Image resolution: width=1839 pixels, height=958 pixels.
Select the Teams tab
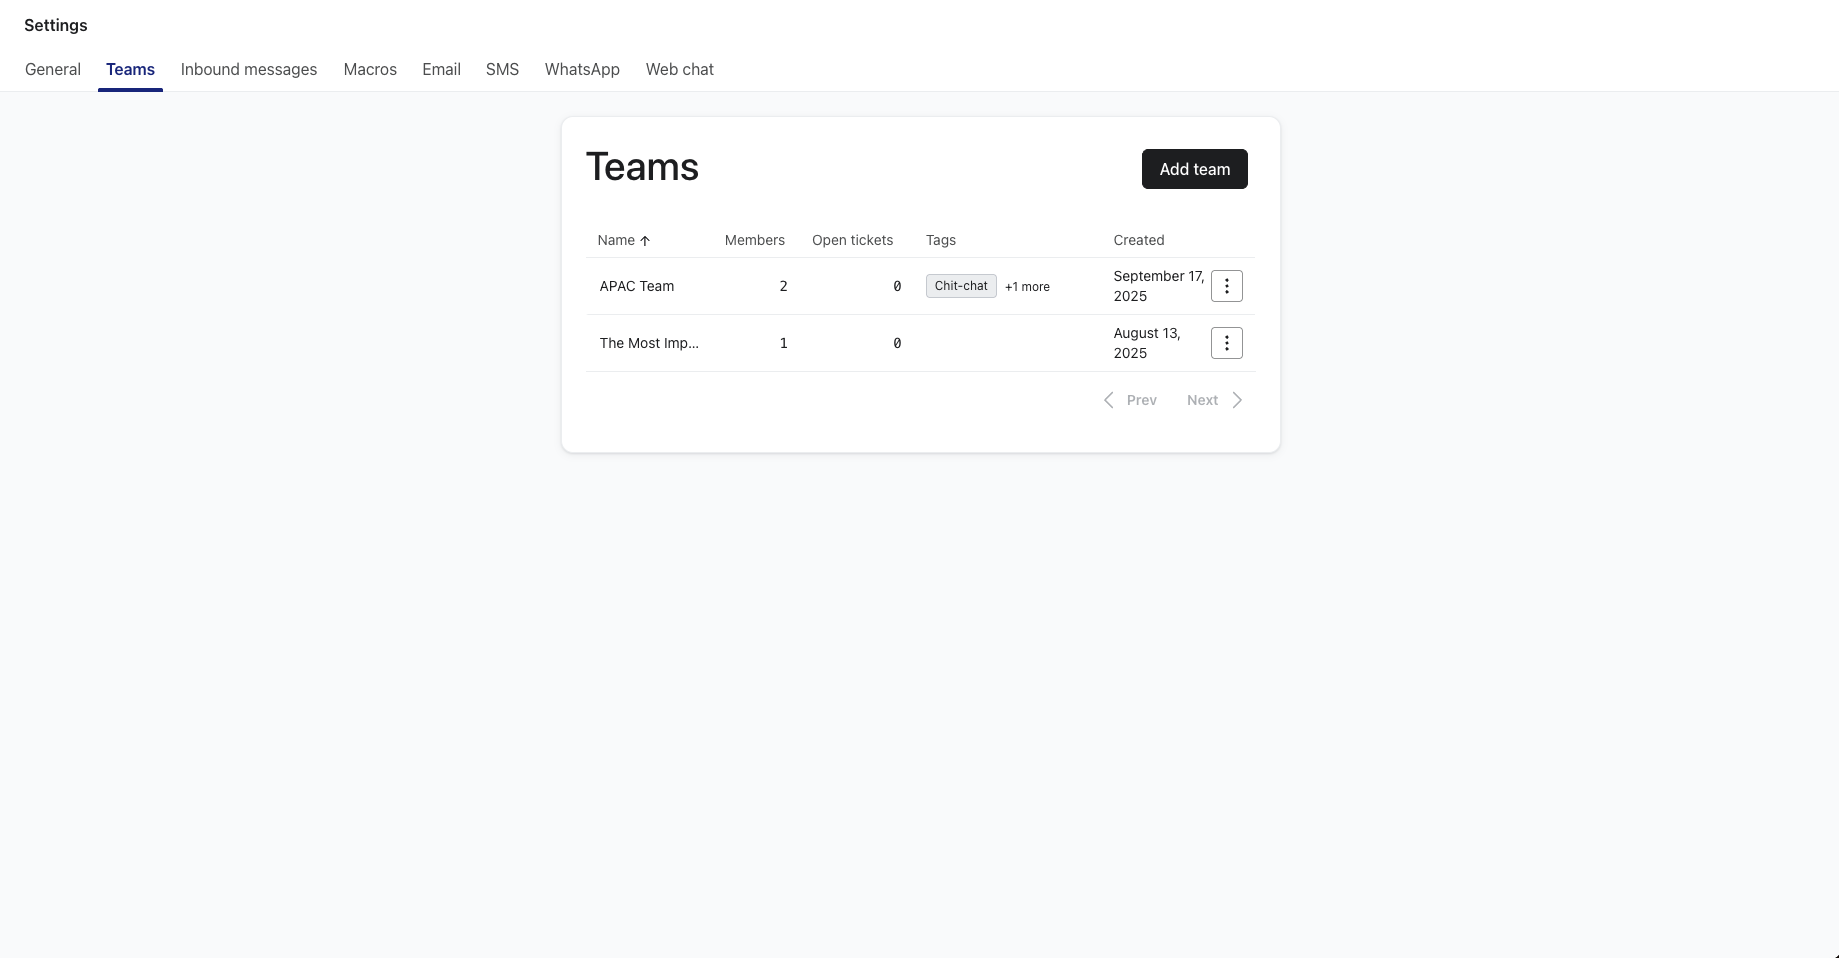[x=130, y=69]
